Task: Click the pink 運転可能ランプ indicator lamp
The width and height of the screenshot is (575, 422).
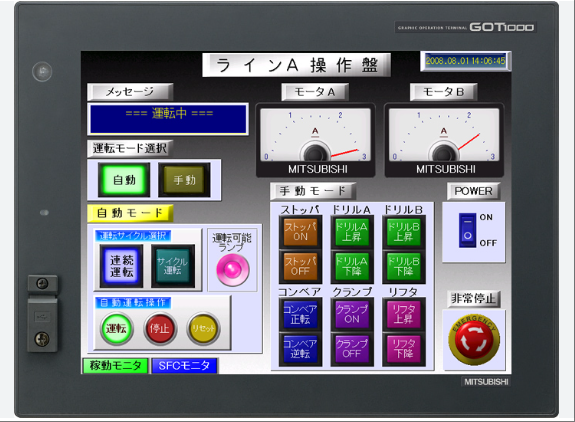Action: click(232, 270)
